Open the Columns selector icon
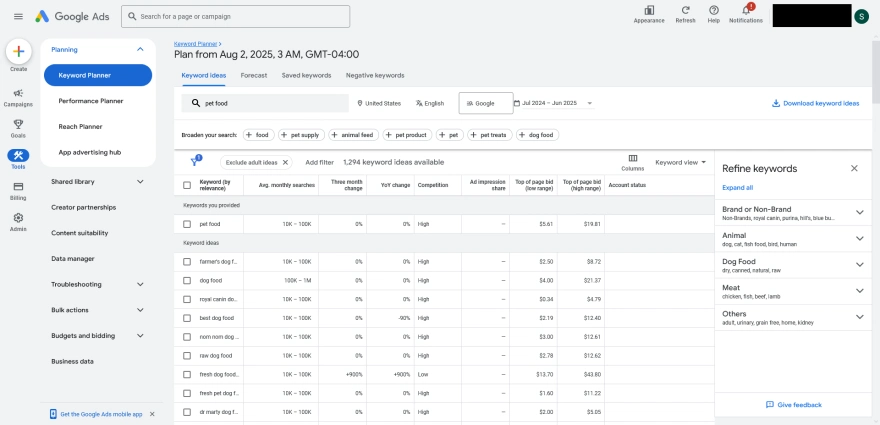Viewport: 880px width, 425px height. (x=632, y=159)
